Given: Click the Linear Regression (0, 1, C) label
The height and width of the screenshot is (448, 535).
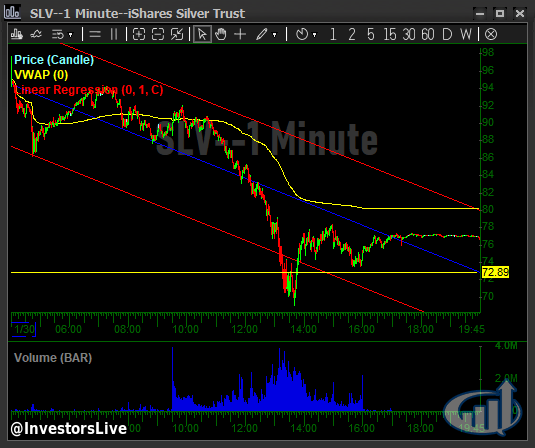Looking at the screenshot, I should (89, 90).
